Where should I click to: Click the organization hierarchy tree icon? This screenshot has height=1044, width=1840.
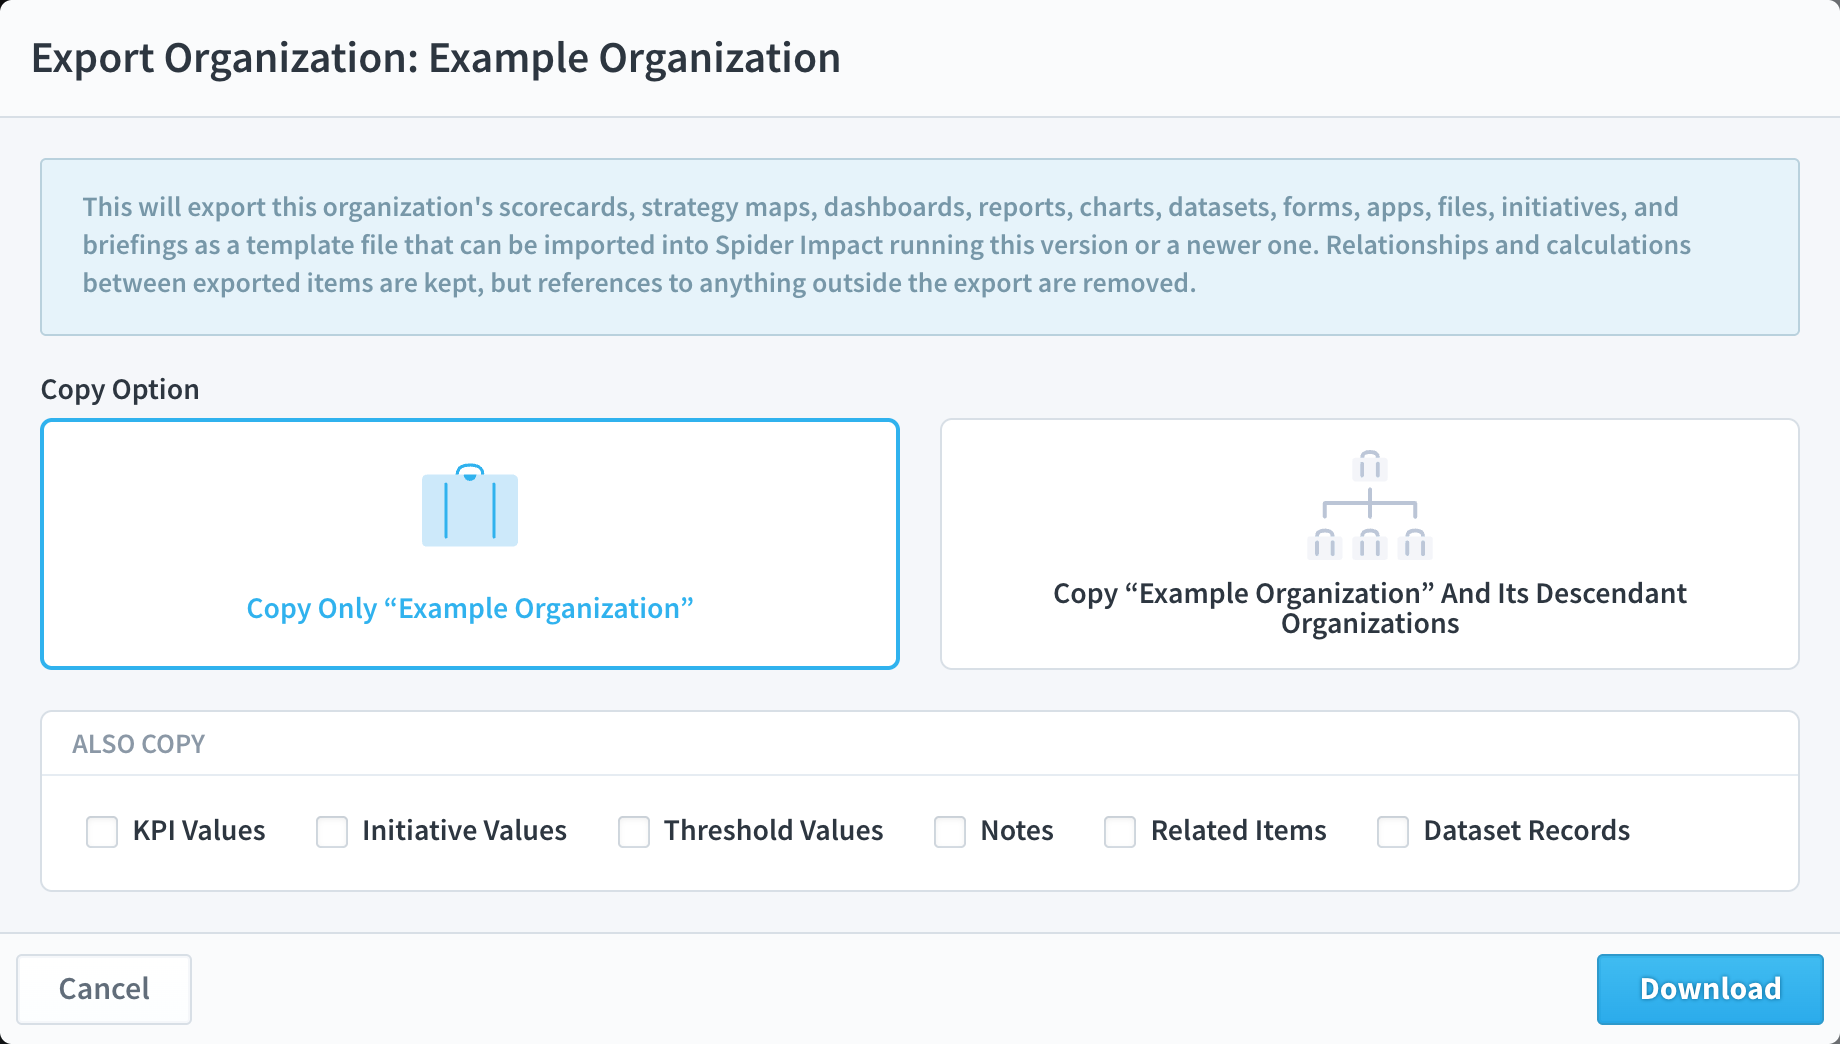[x=1370, y=505]
